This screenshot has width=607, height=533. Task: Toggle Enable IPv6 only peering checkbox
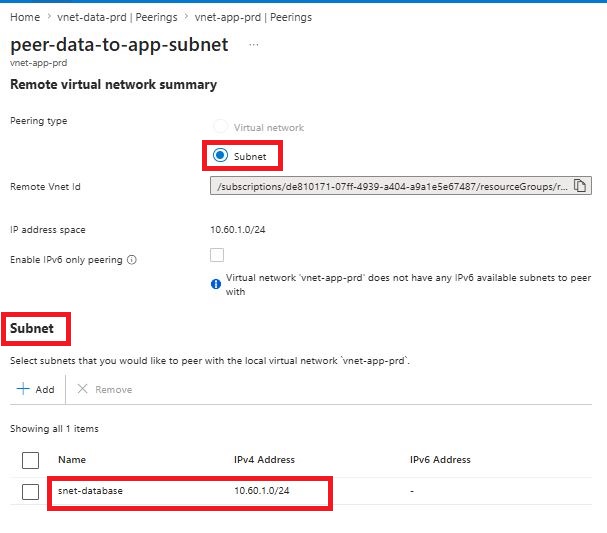click(x=217, y=255)
